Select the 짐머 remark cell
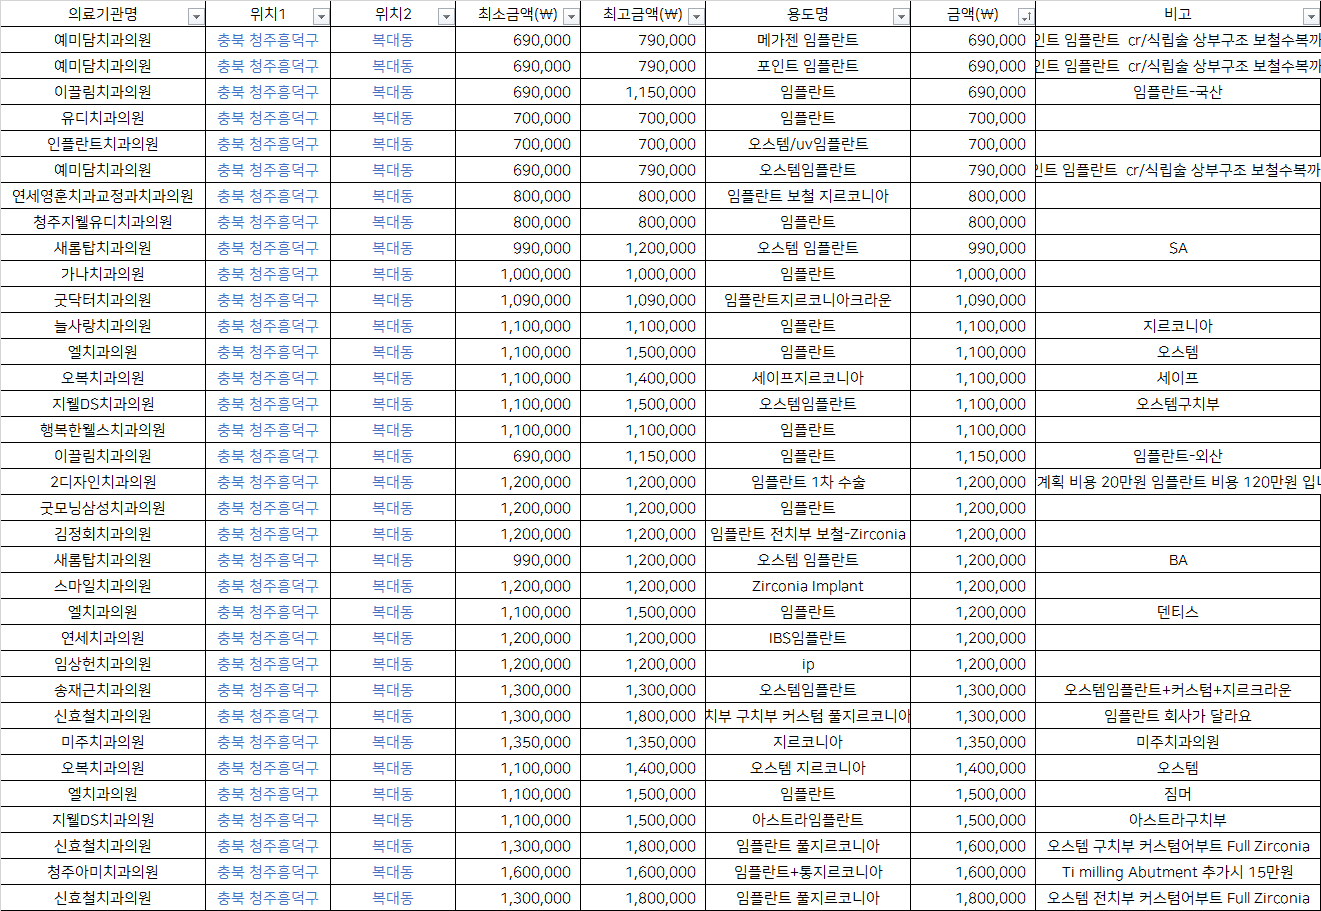The width and height of the screenshot is (1321, 911). [x=1178, y=794]
